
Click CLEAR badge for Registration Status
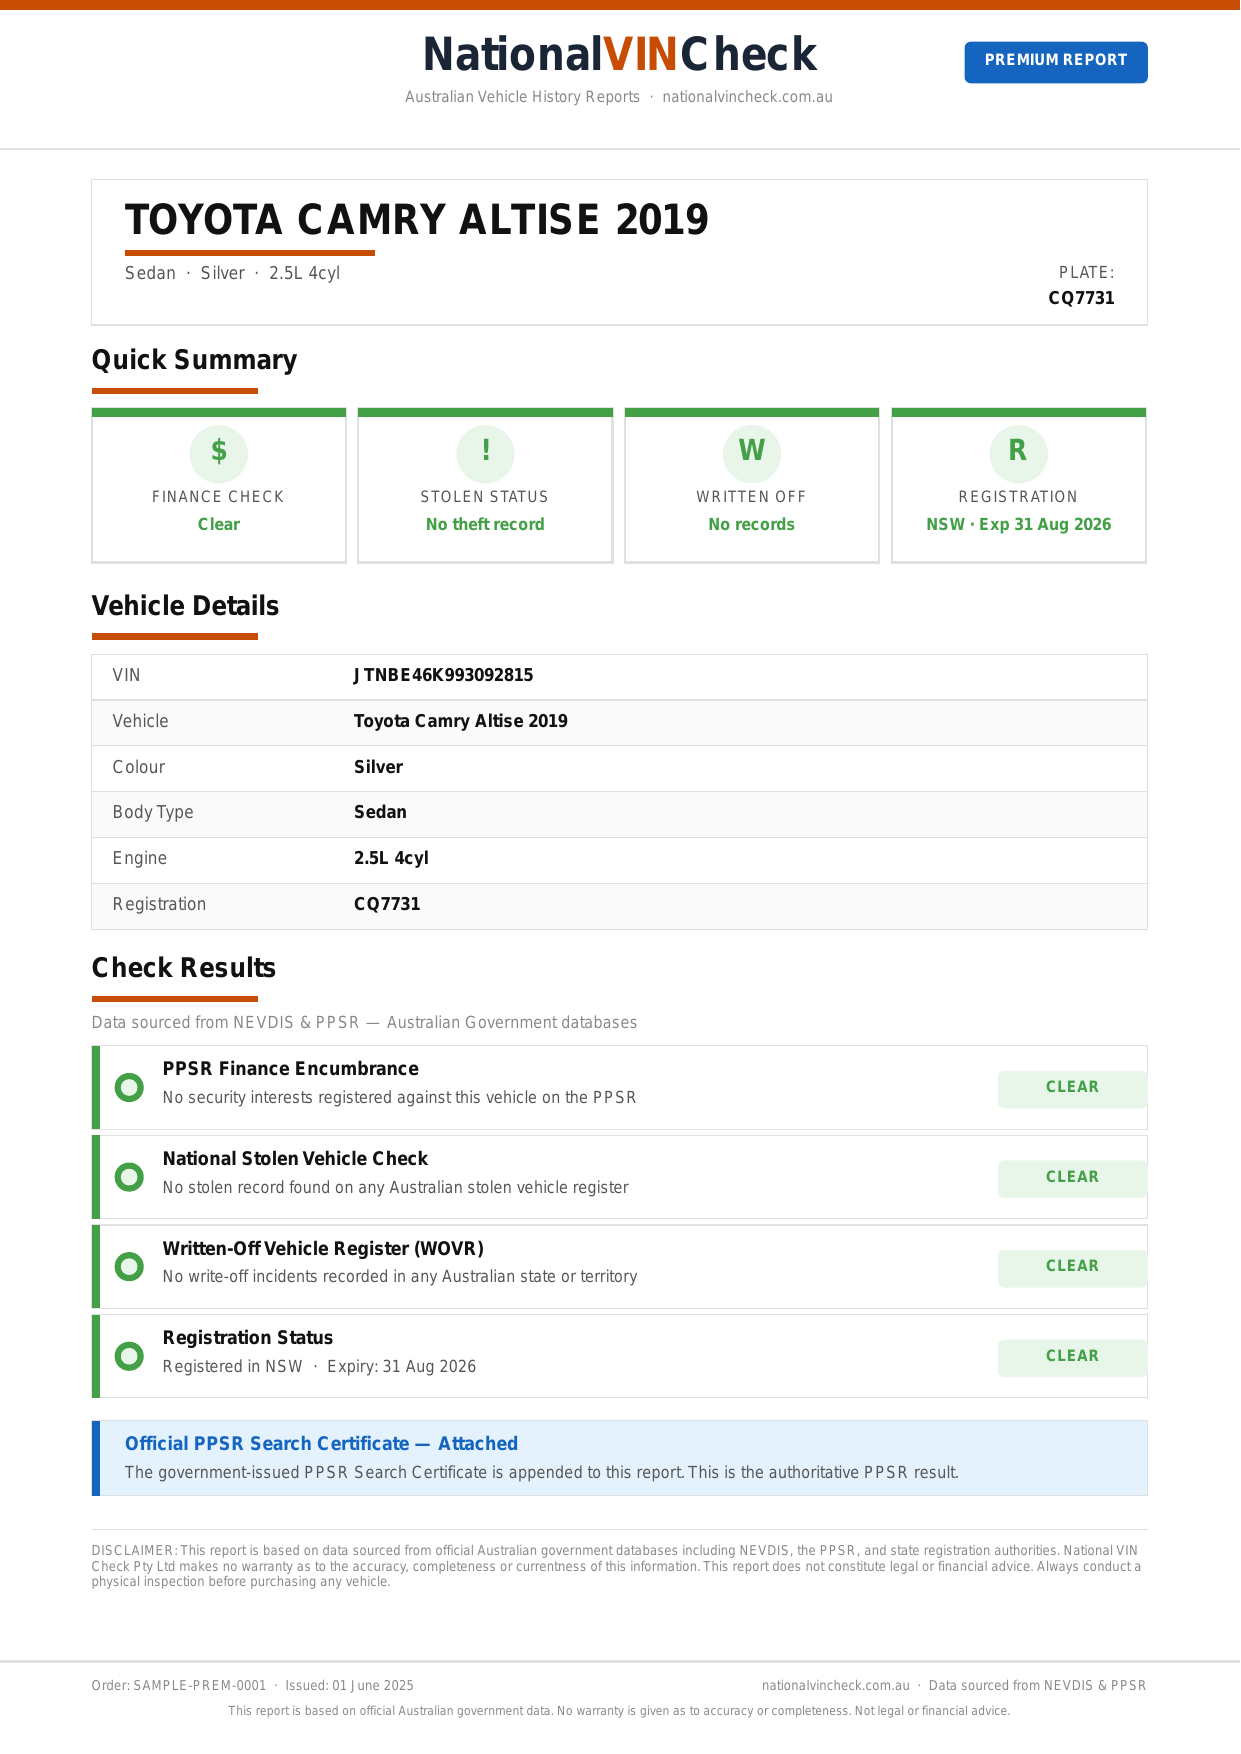coord(1072,1357)
